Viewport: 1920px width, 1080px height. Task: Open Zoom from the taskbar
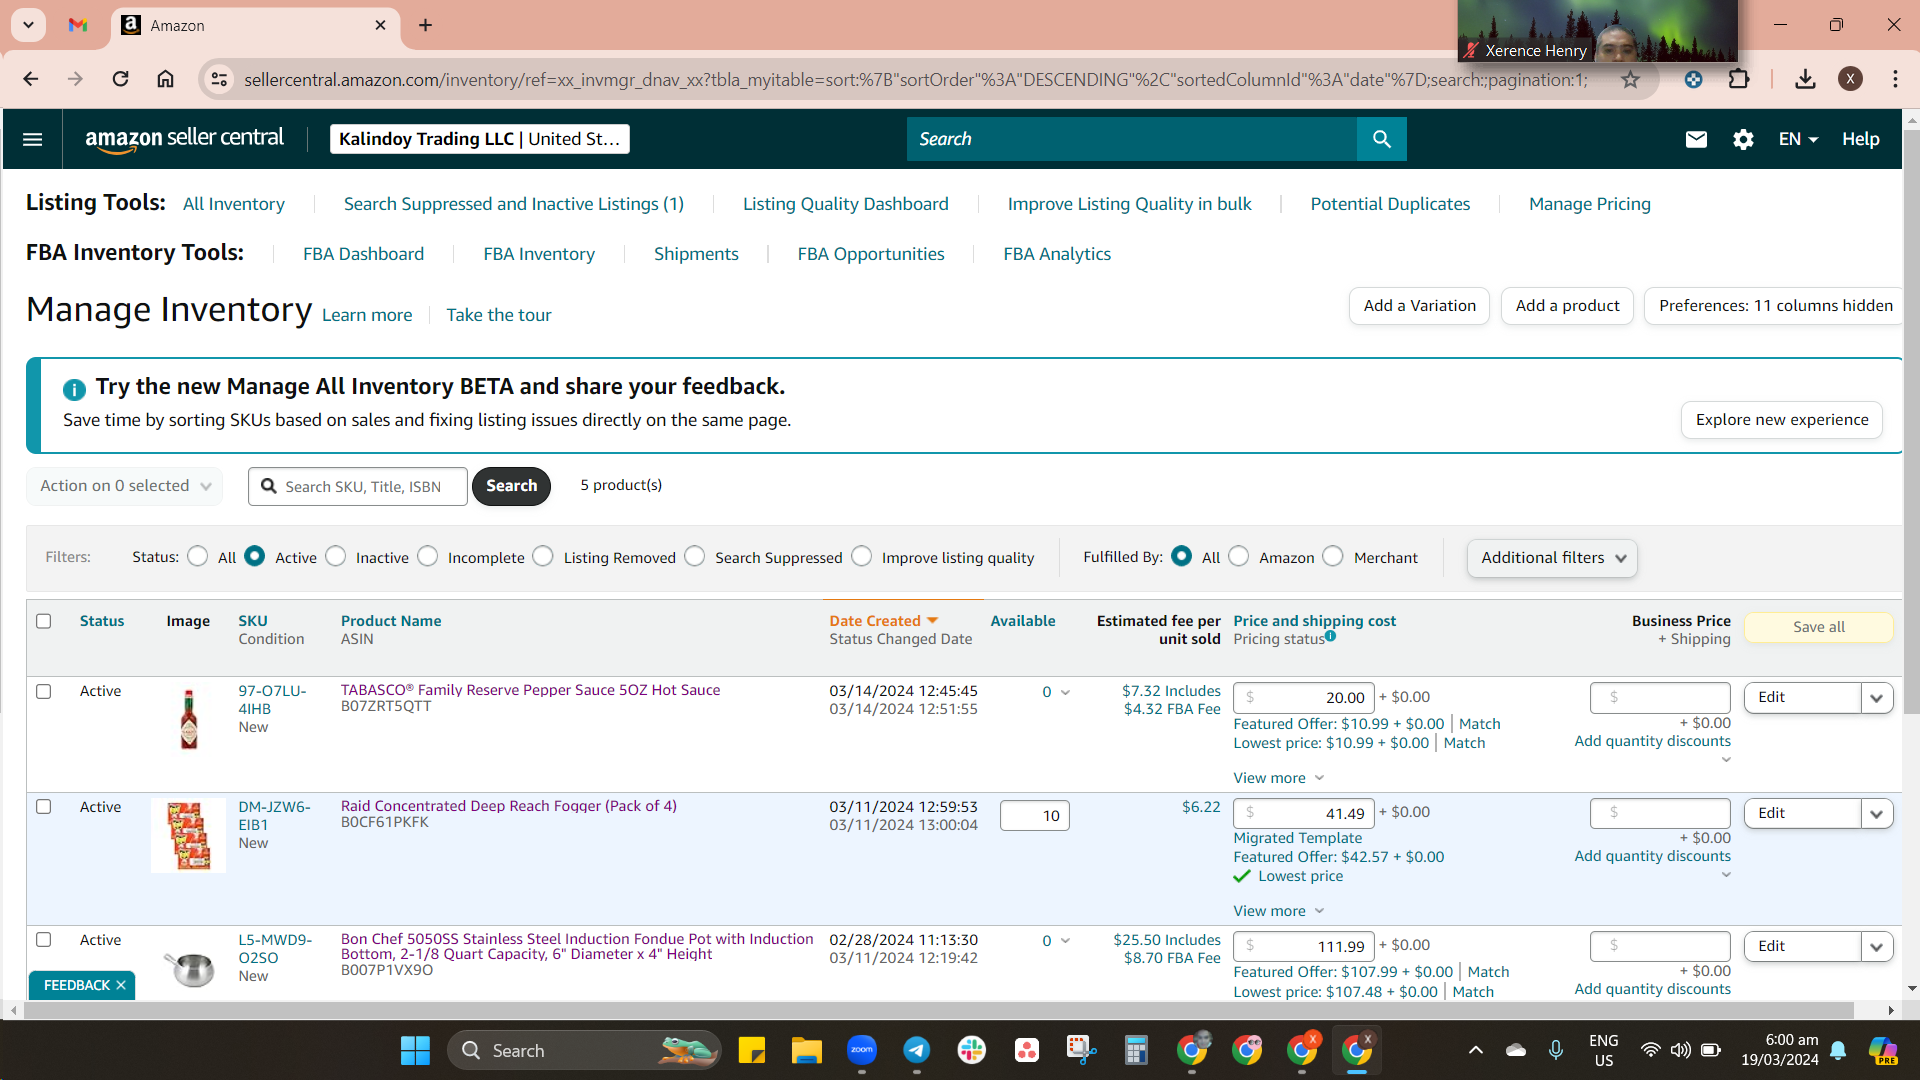(861, 1050)
